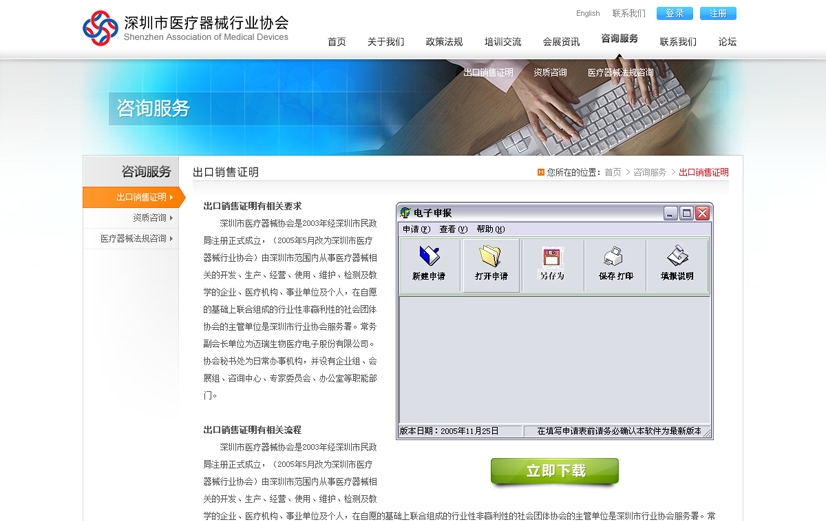Click the 电子申报 title bar app icon
The width and height of the screenshot is (826, 521).
(x=405, y=213)
